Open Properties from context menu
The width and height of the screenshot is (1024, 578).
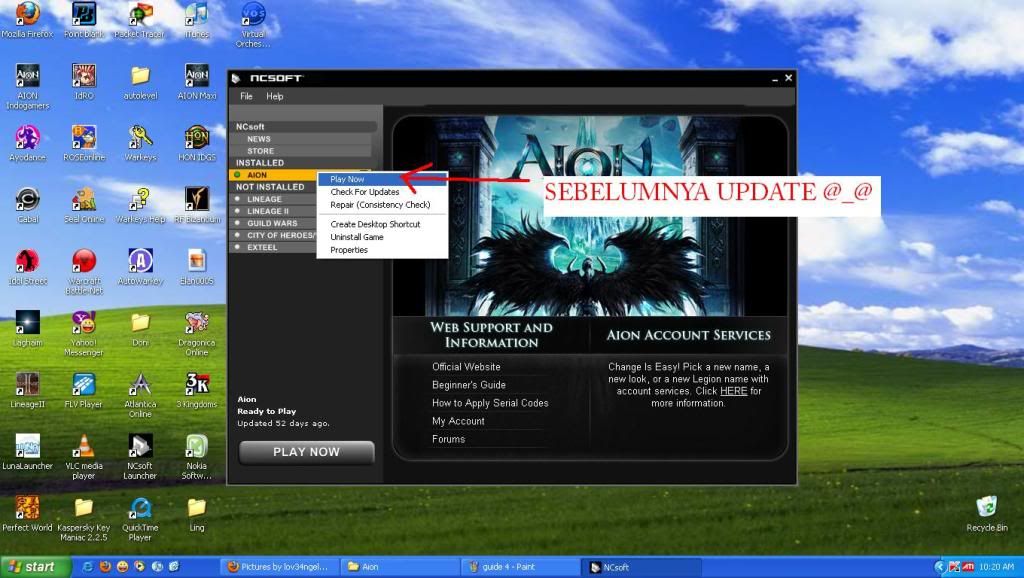[x=382, y=250]
